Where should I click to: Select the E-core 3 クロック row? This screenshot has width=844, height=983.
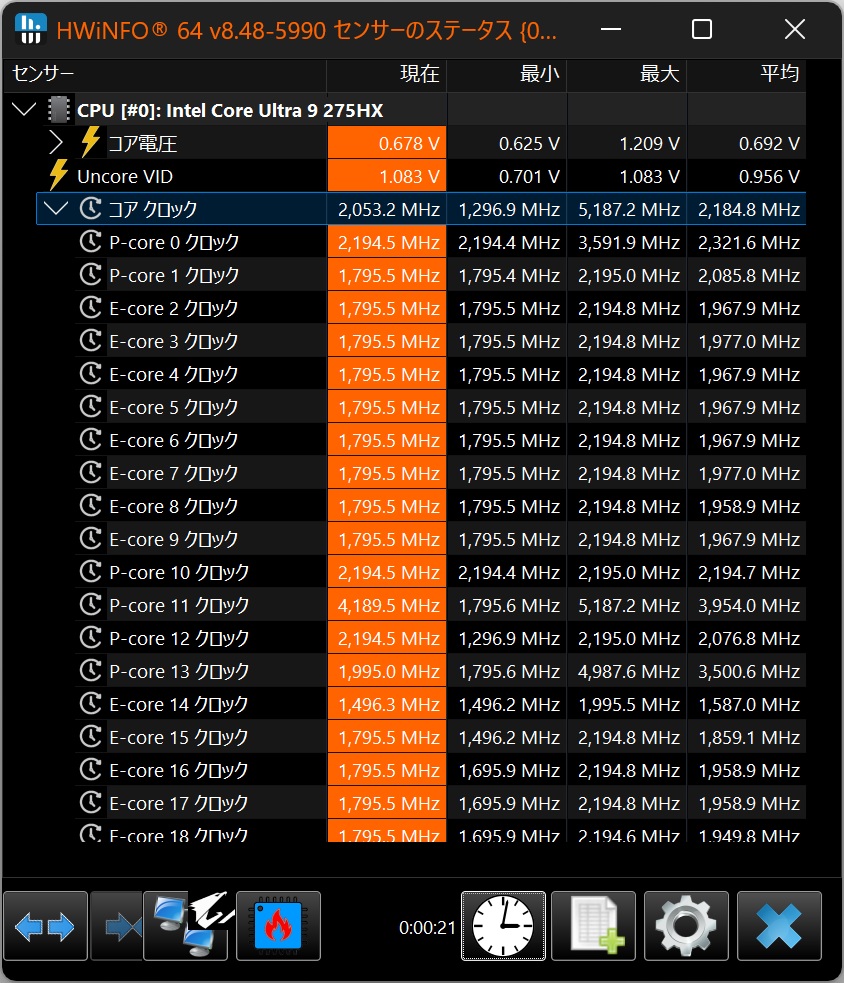(440, 341)
